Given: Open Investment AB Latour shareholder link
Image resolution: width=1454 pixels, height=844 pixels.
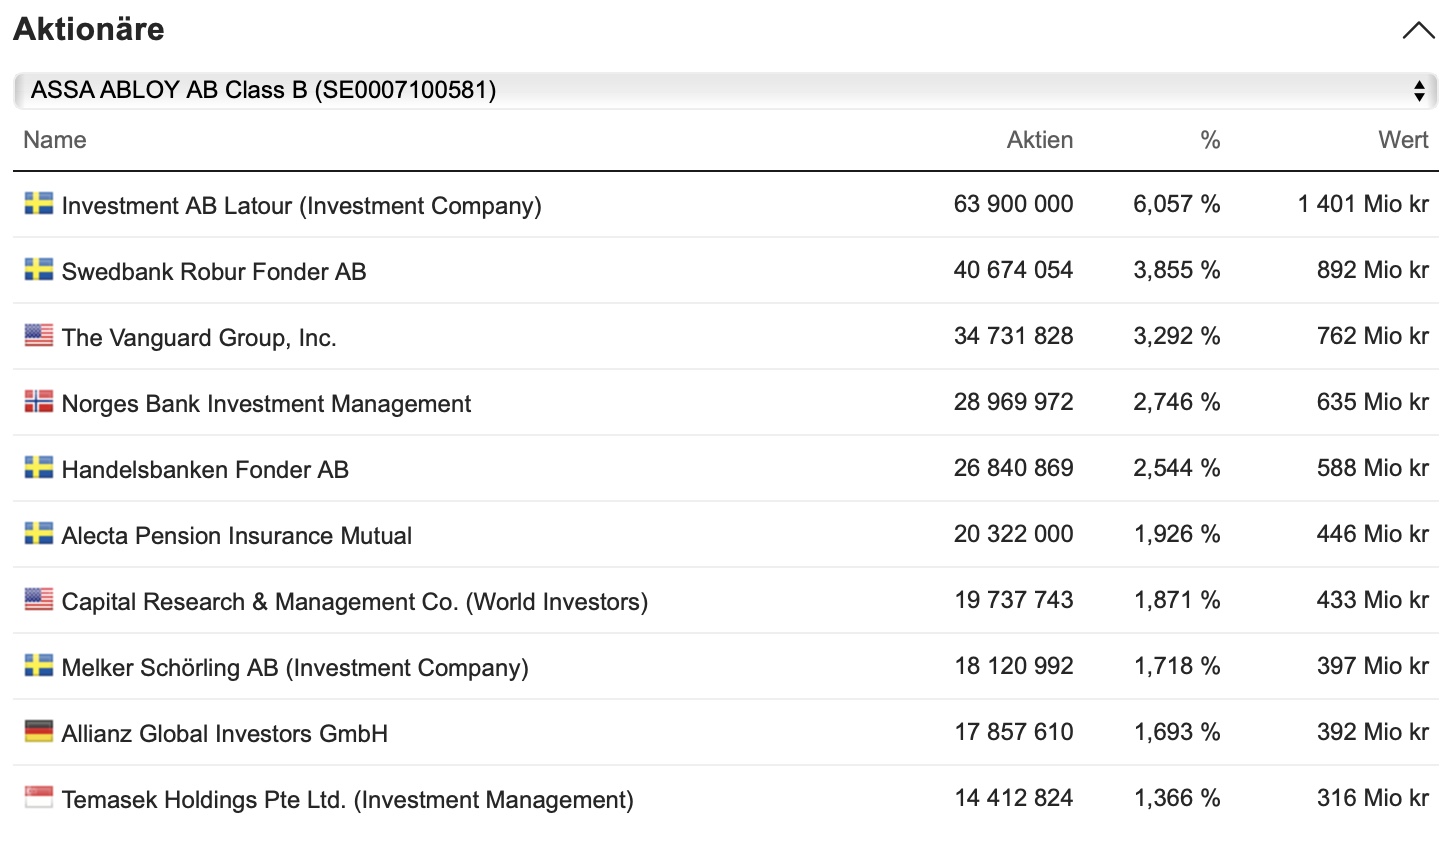Looking at the screenshot, I should (301, 205).
